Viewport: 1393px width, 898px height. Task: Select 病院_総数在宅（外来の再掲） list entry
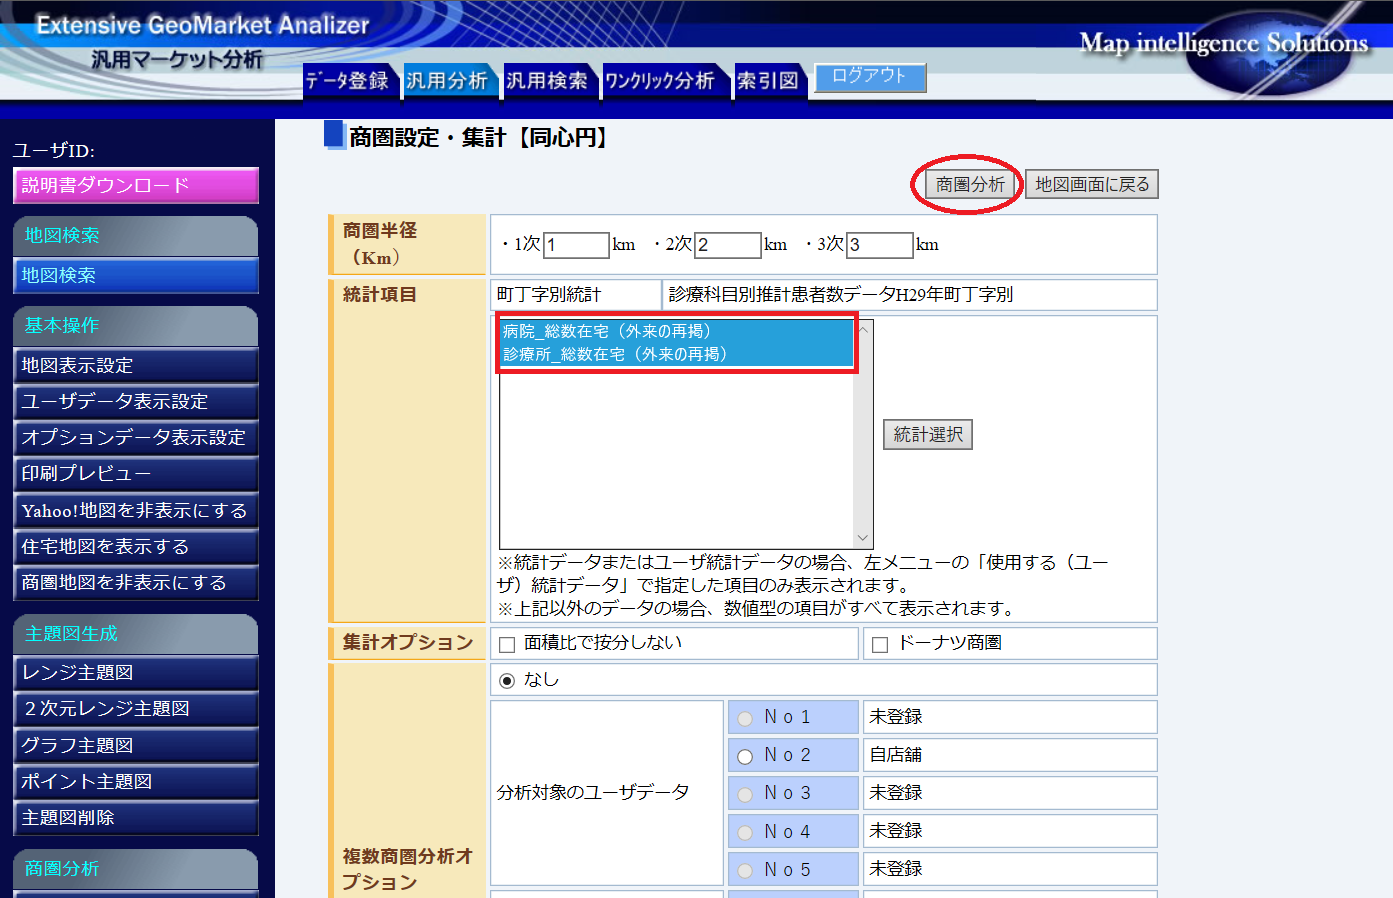[676, 331]
